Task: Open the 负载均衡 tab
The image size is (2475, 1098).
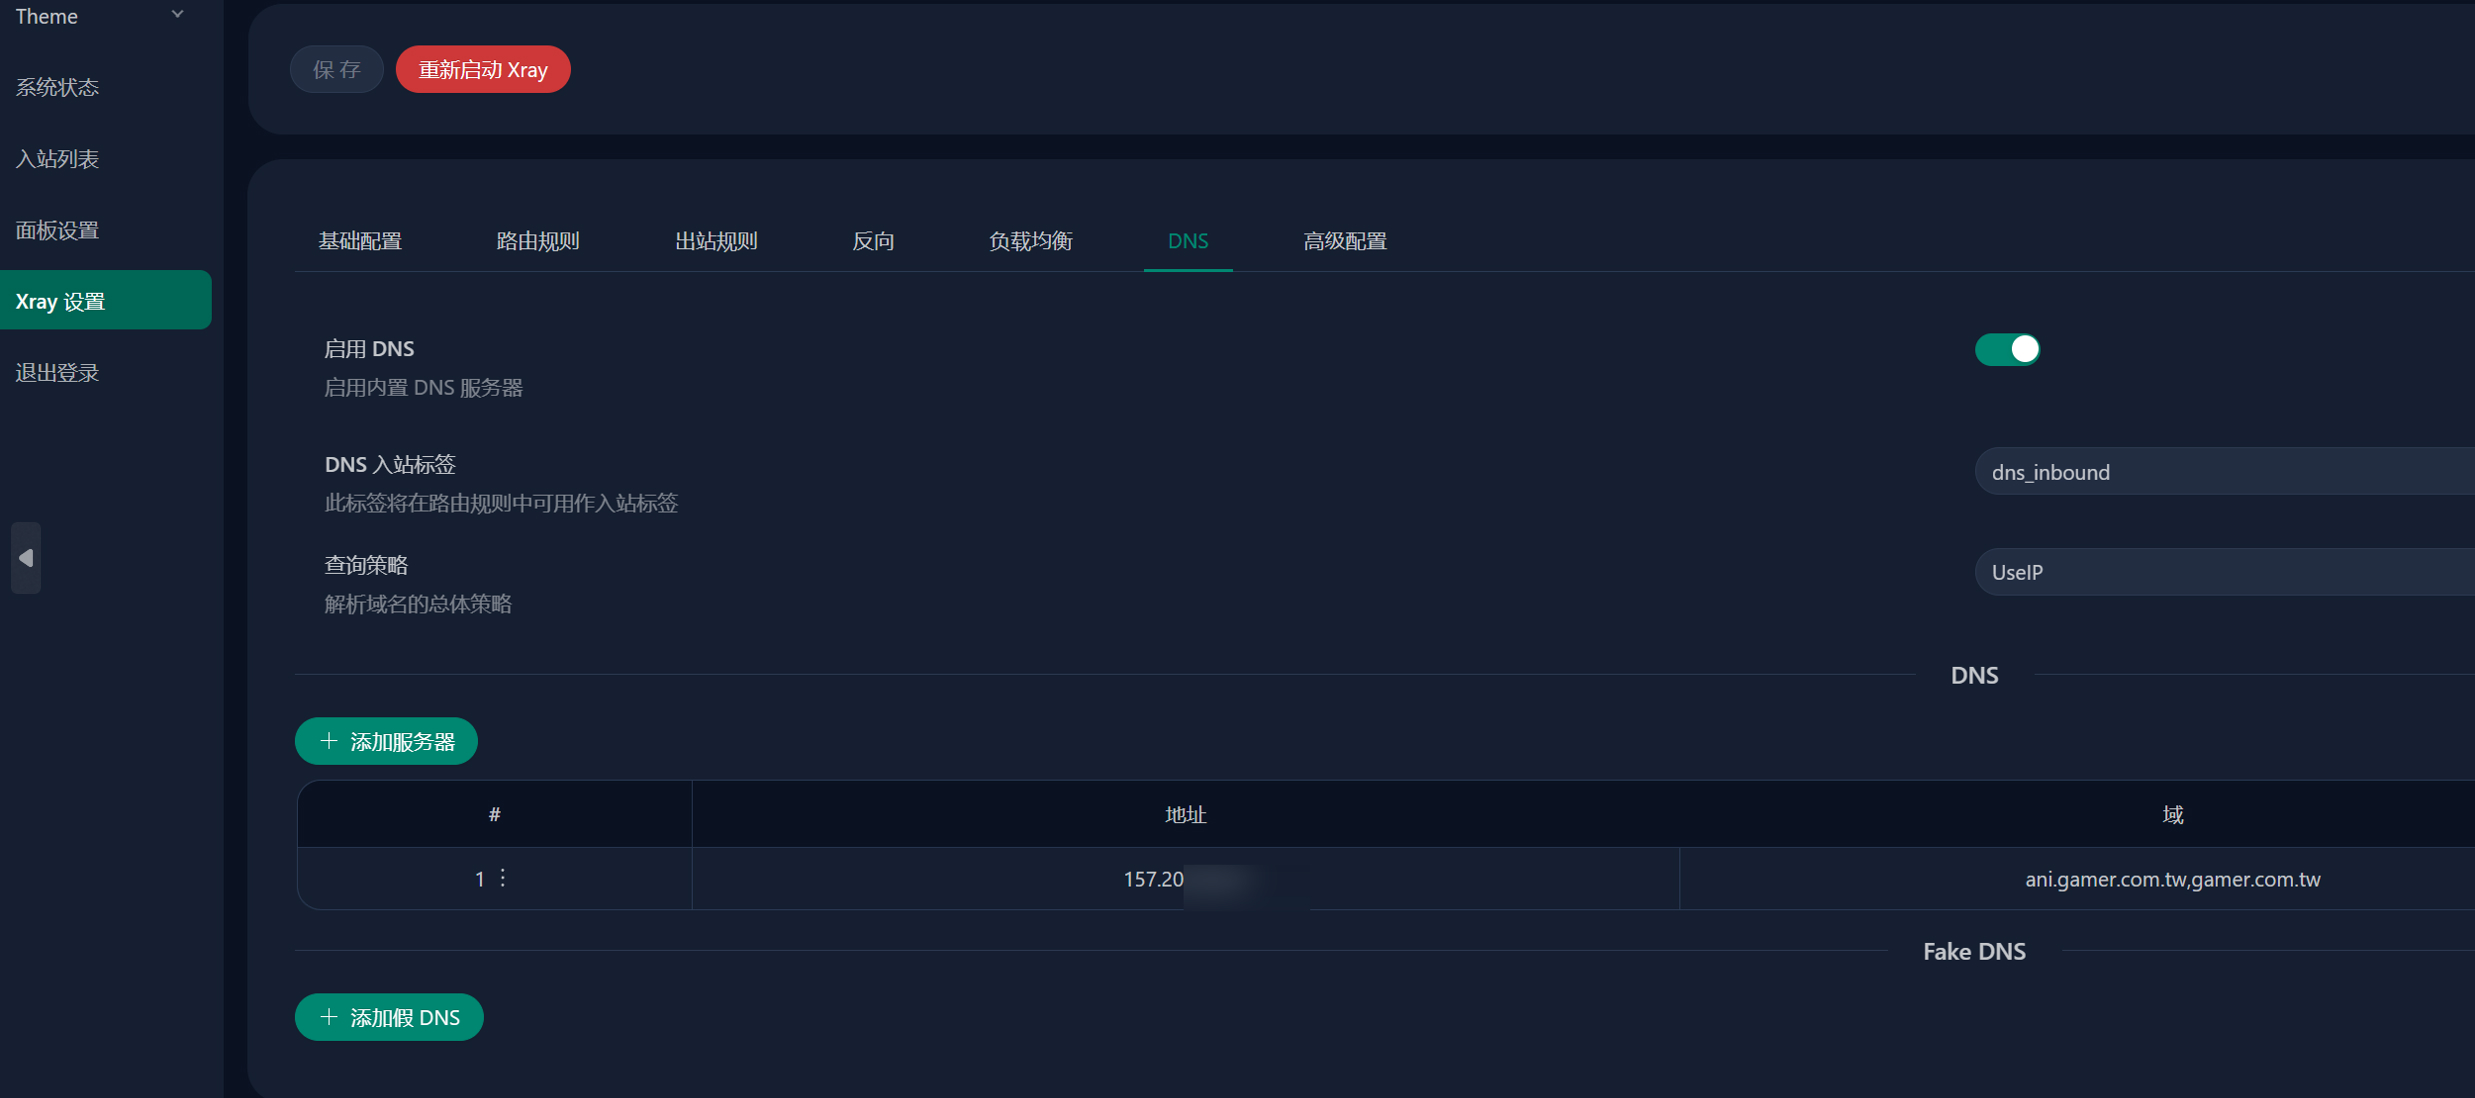Action: pyautogui.click(x=1030, y=241)
